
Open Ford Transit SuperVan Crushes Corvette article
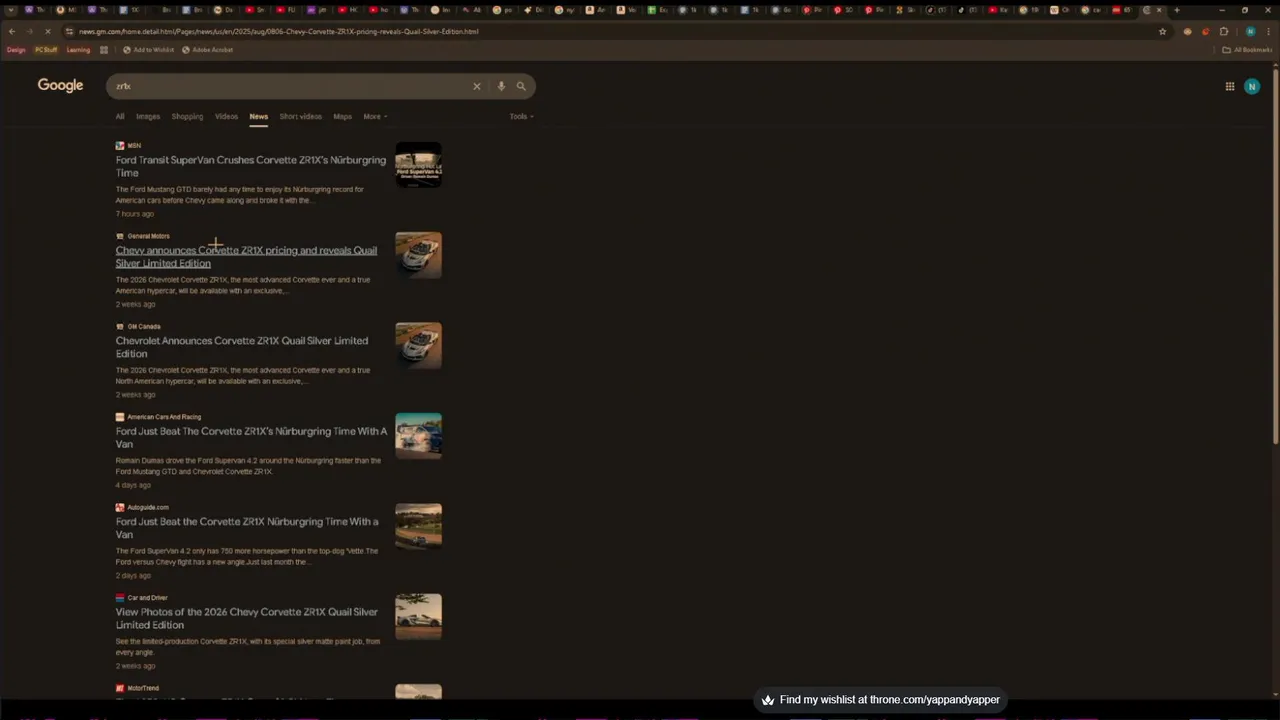tap(250, 166)
